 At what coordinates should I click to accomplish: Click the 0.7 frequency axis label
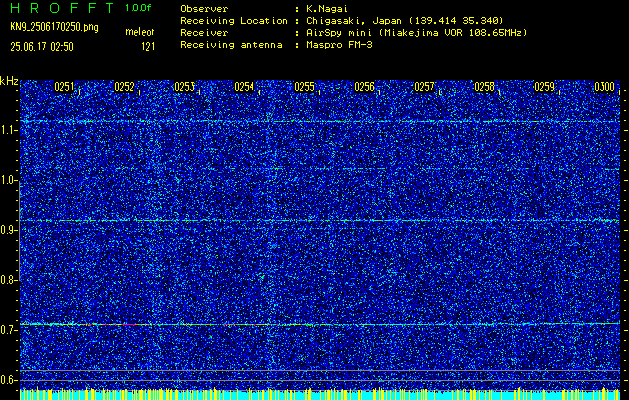coord(8,330)
